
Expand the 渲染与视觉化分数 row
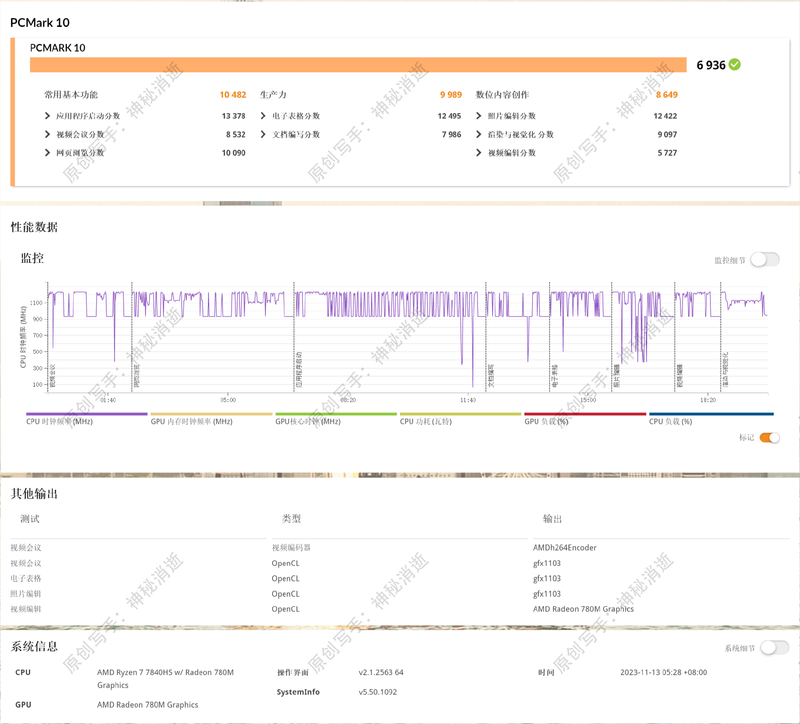tap(479, 134)
